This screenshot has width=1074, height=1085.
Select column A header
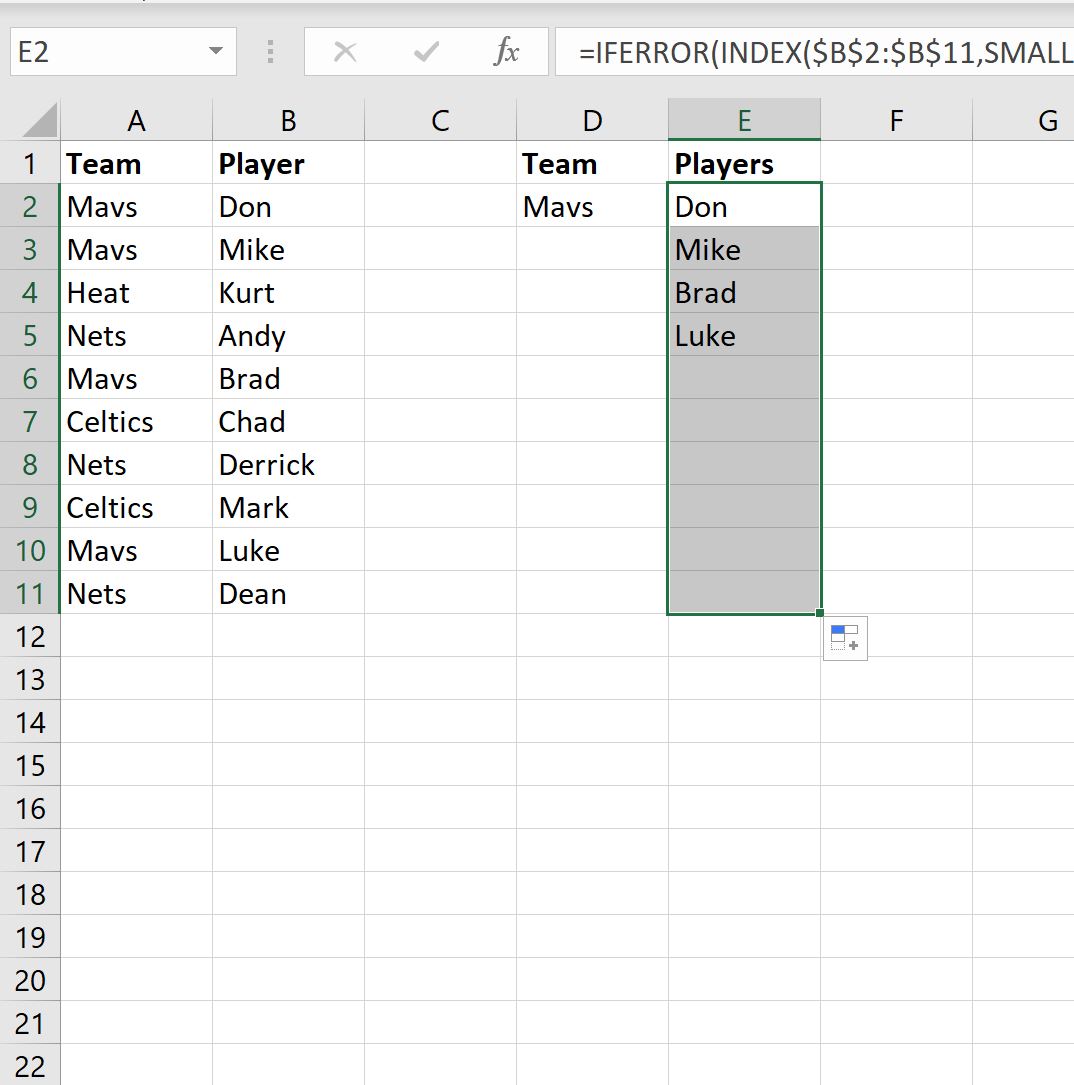(x=136, y=120)
